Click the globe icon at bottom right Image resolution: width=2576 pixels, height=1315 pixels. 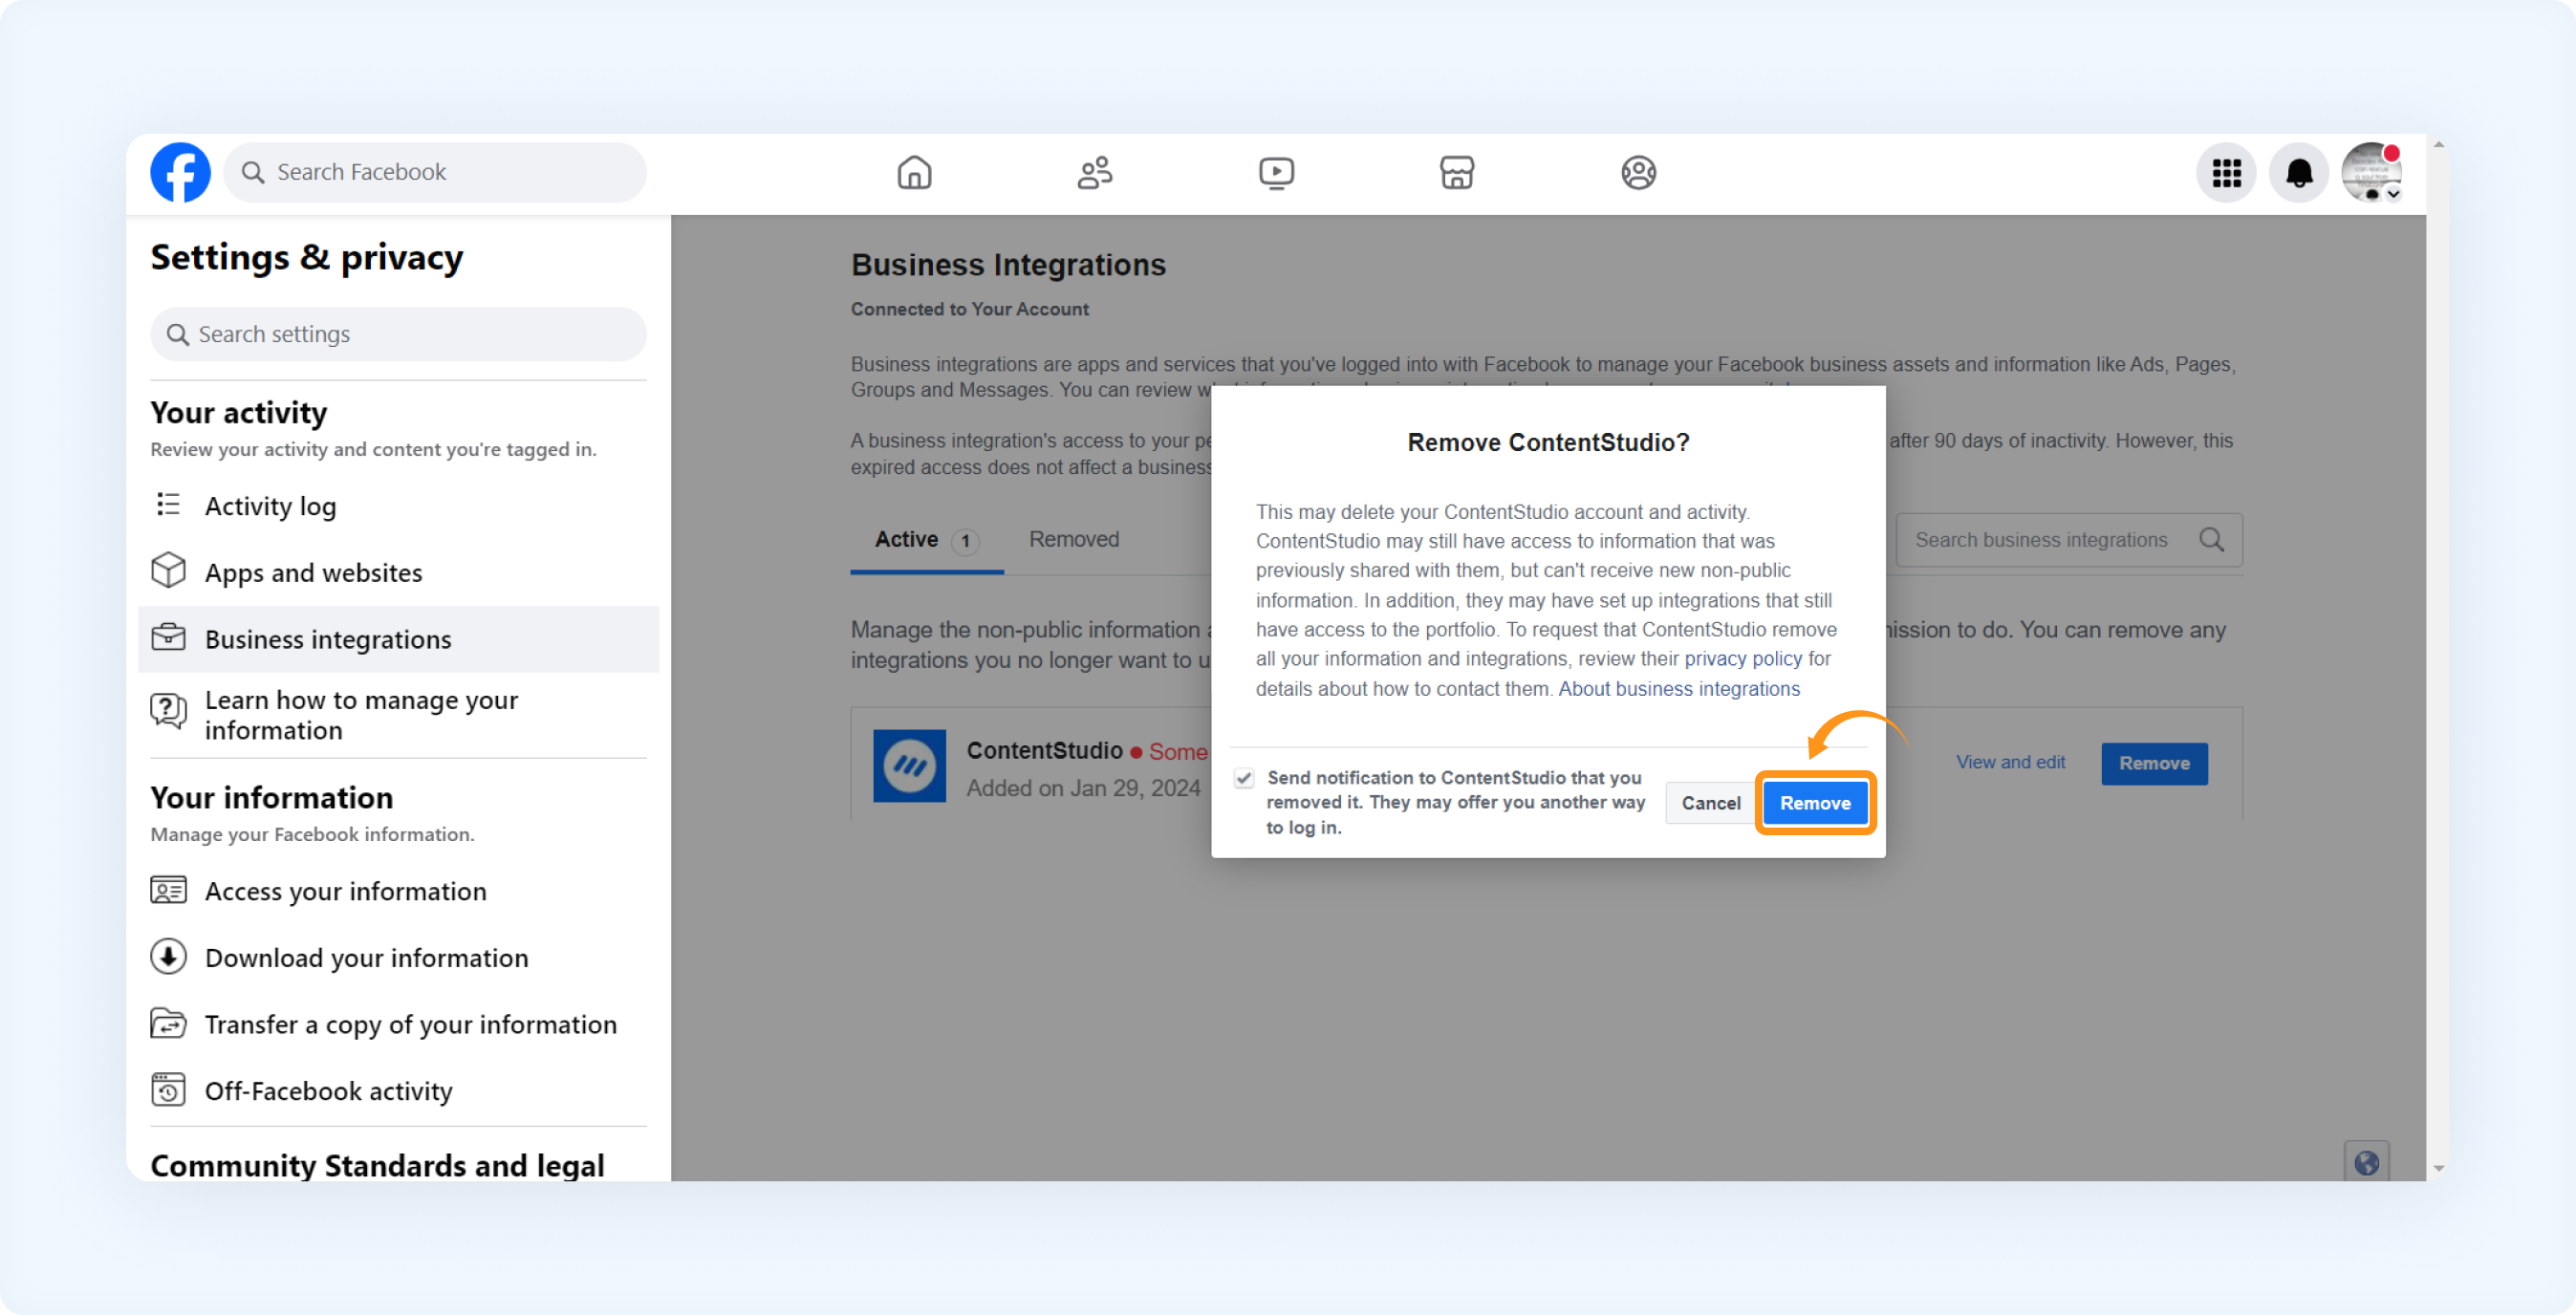[x=2366, y=1162]
